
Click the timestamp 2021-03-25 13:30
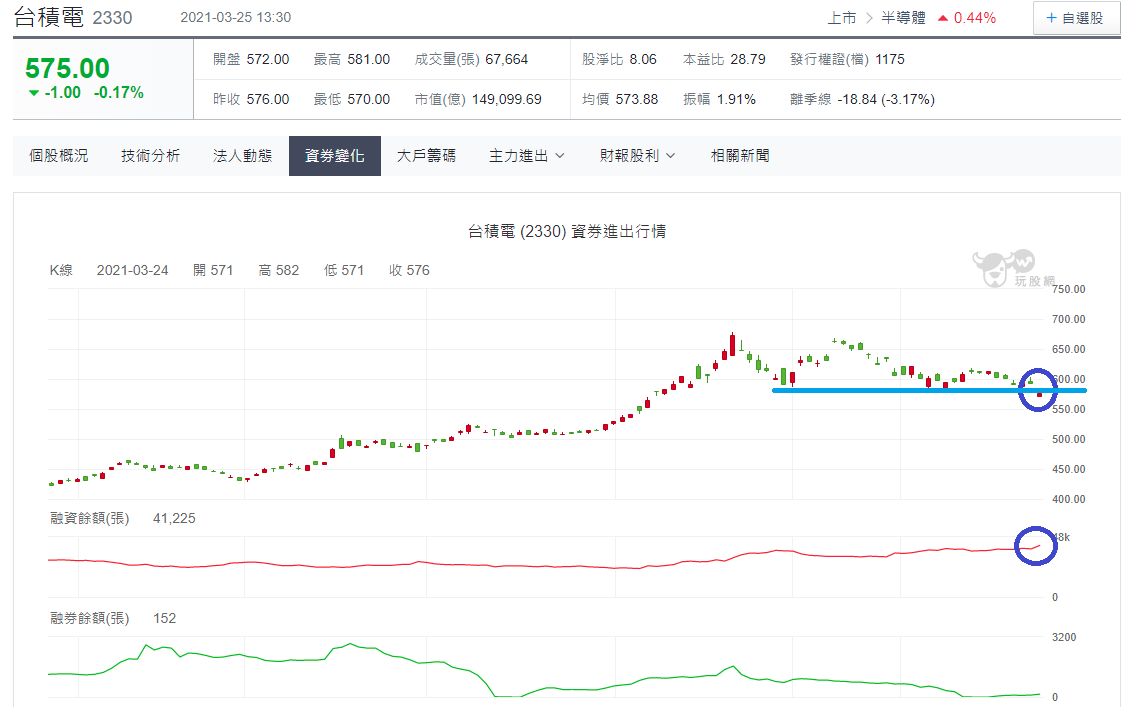pos(236,17)
